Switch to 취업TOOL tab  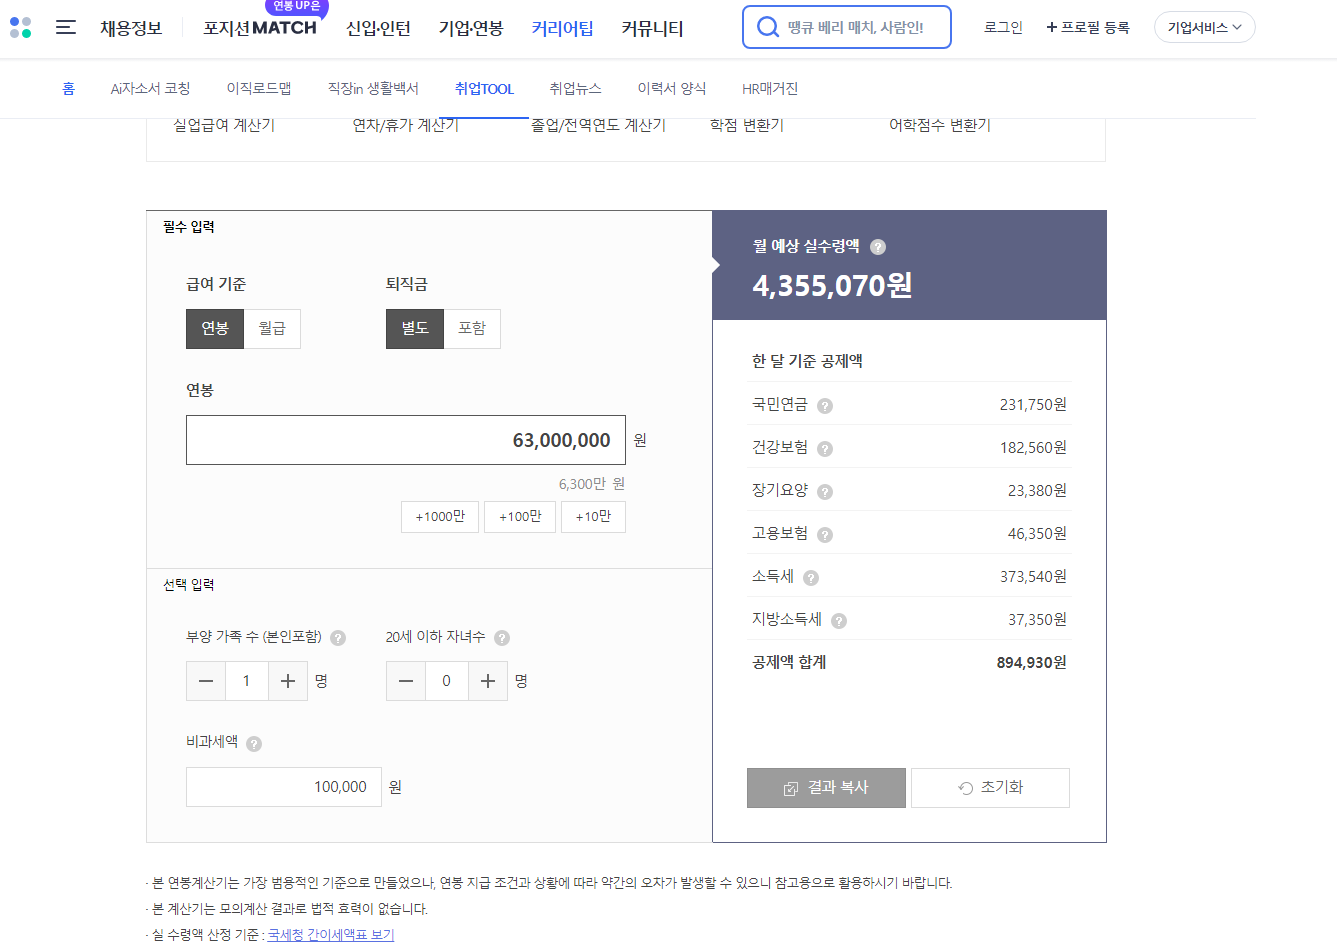[484, 89]
